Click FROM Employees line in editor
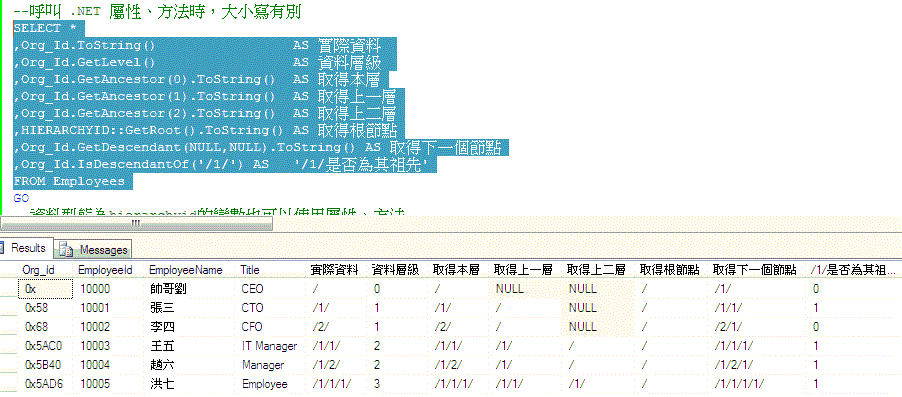This screenshot has width=902, height=397. pyautogui.click(x=69, y=181)
